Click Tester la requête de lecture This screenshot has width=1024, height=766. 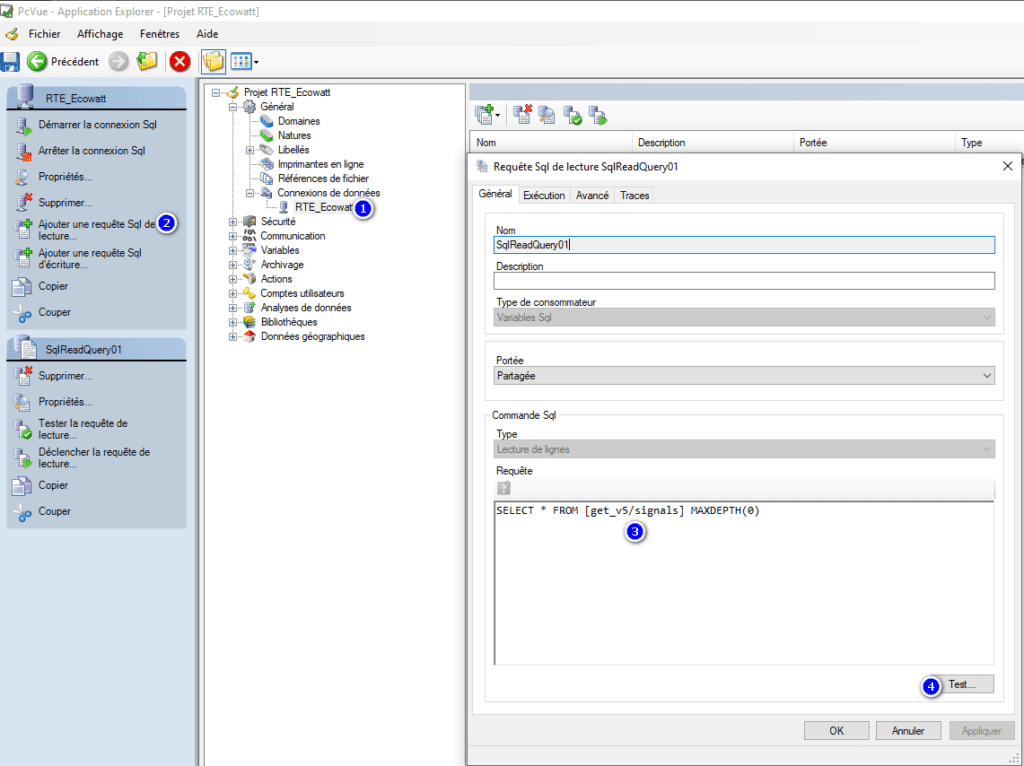[x=82, y=429]
